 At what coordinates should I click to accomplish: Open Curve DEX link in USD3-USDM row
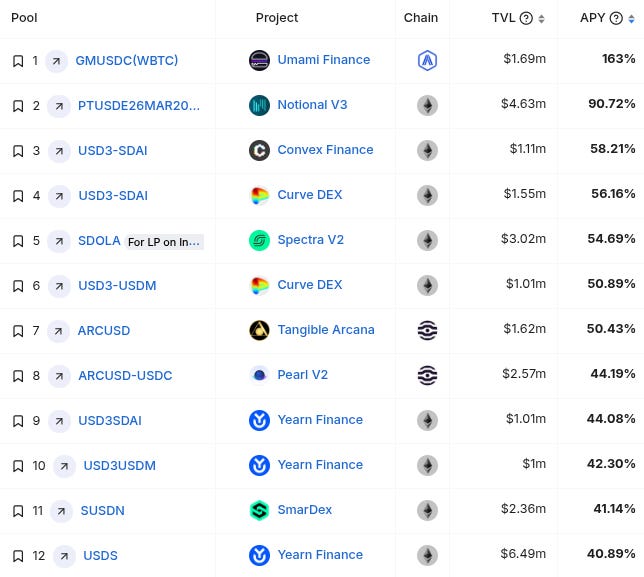coord(310,285)
